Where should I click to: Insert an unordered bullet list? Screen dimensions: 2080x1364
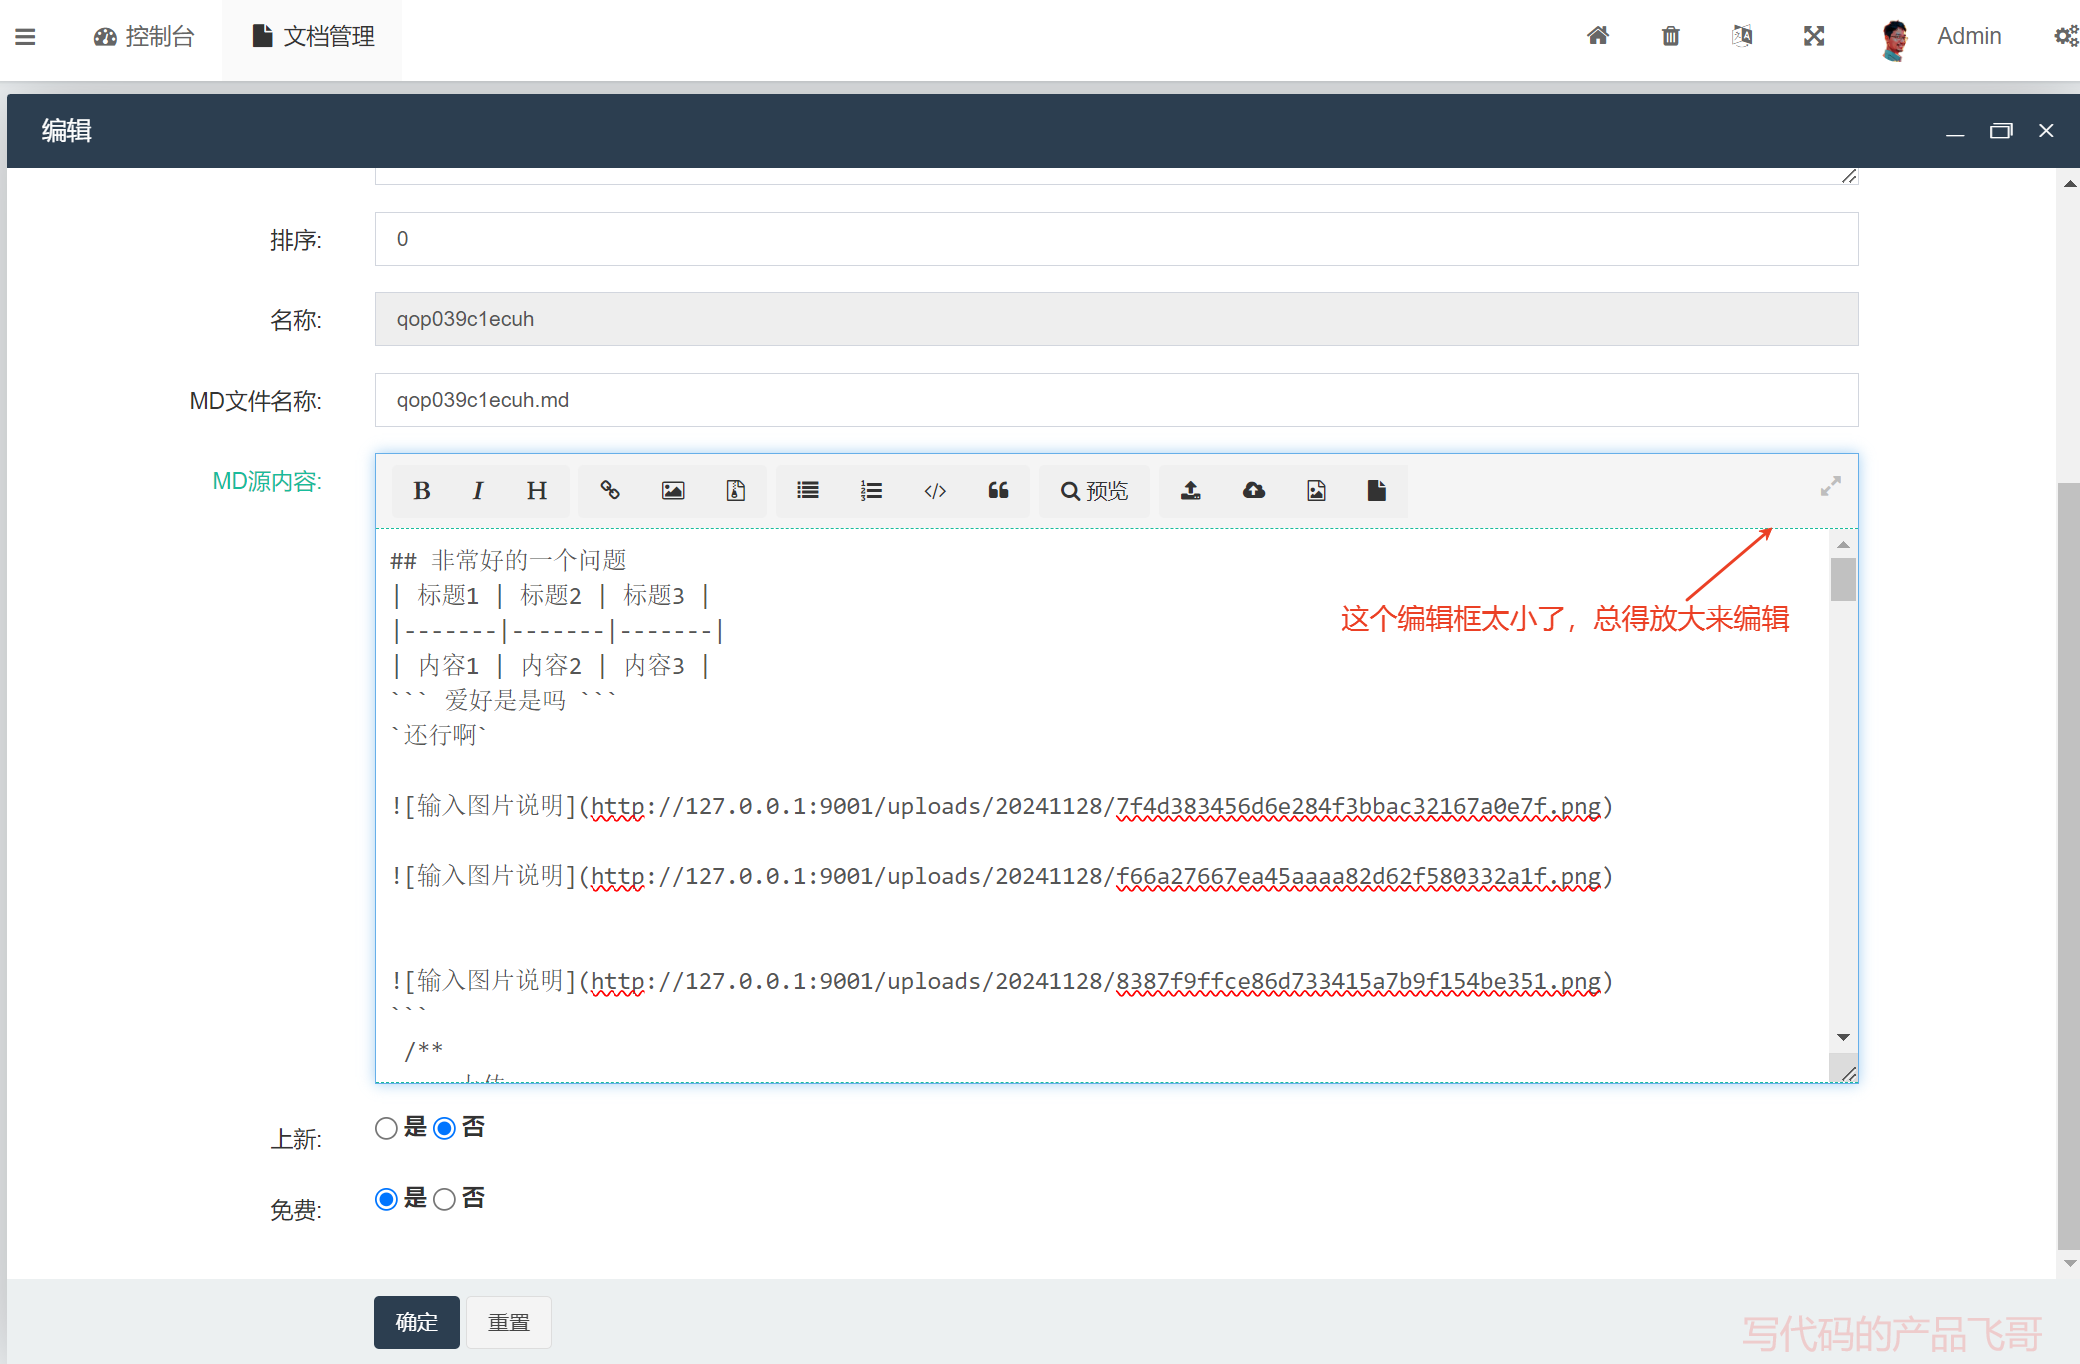tap(808, 491)
